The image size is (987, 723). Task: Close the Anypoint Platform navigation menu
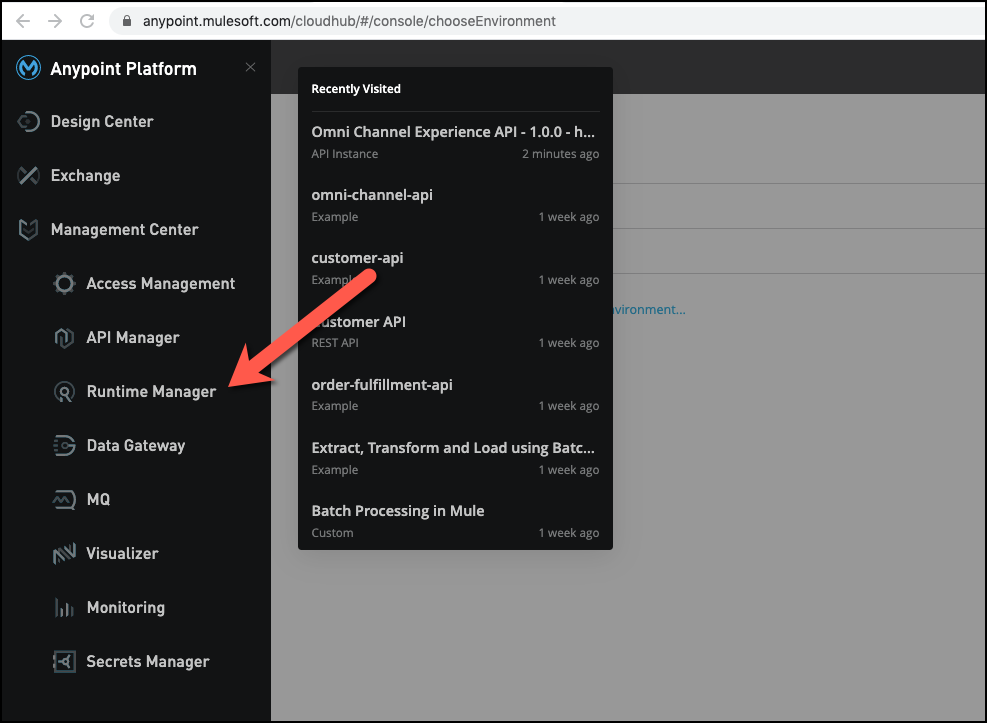tap(251, 67)
